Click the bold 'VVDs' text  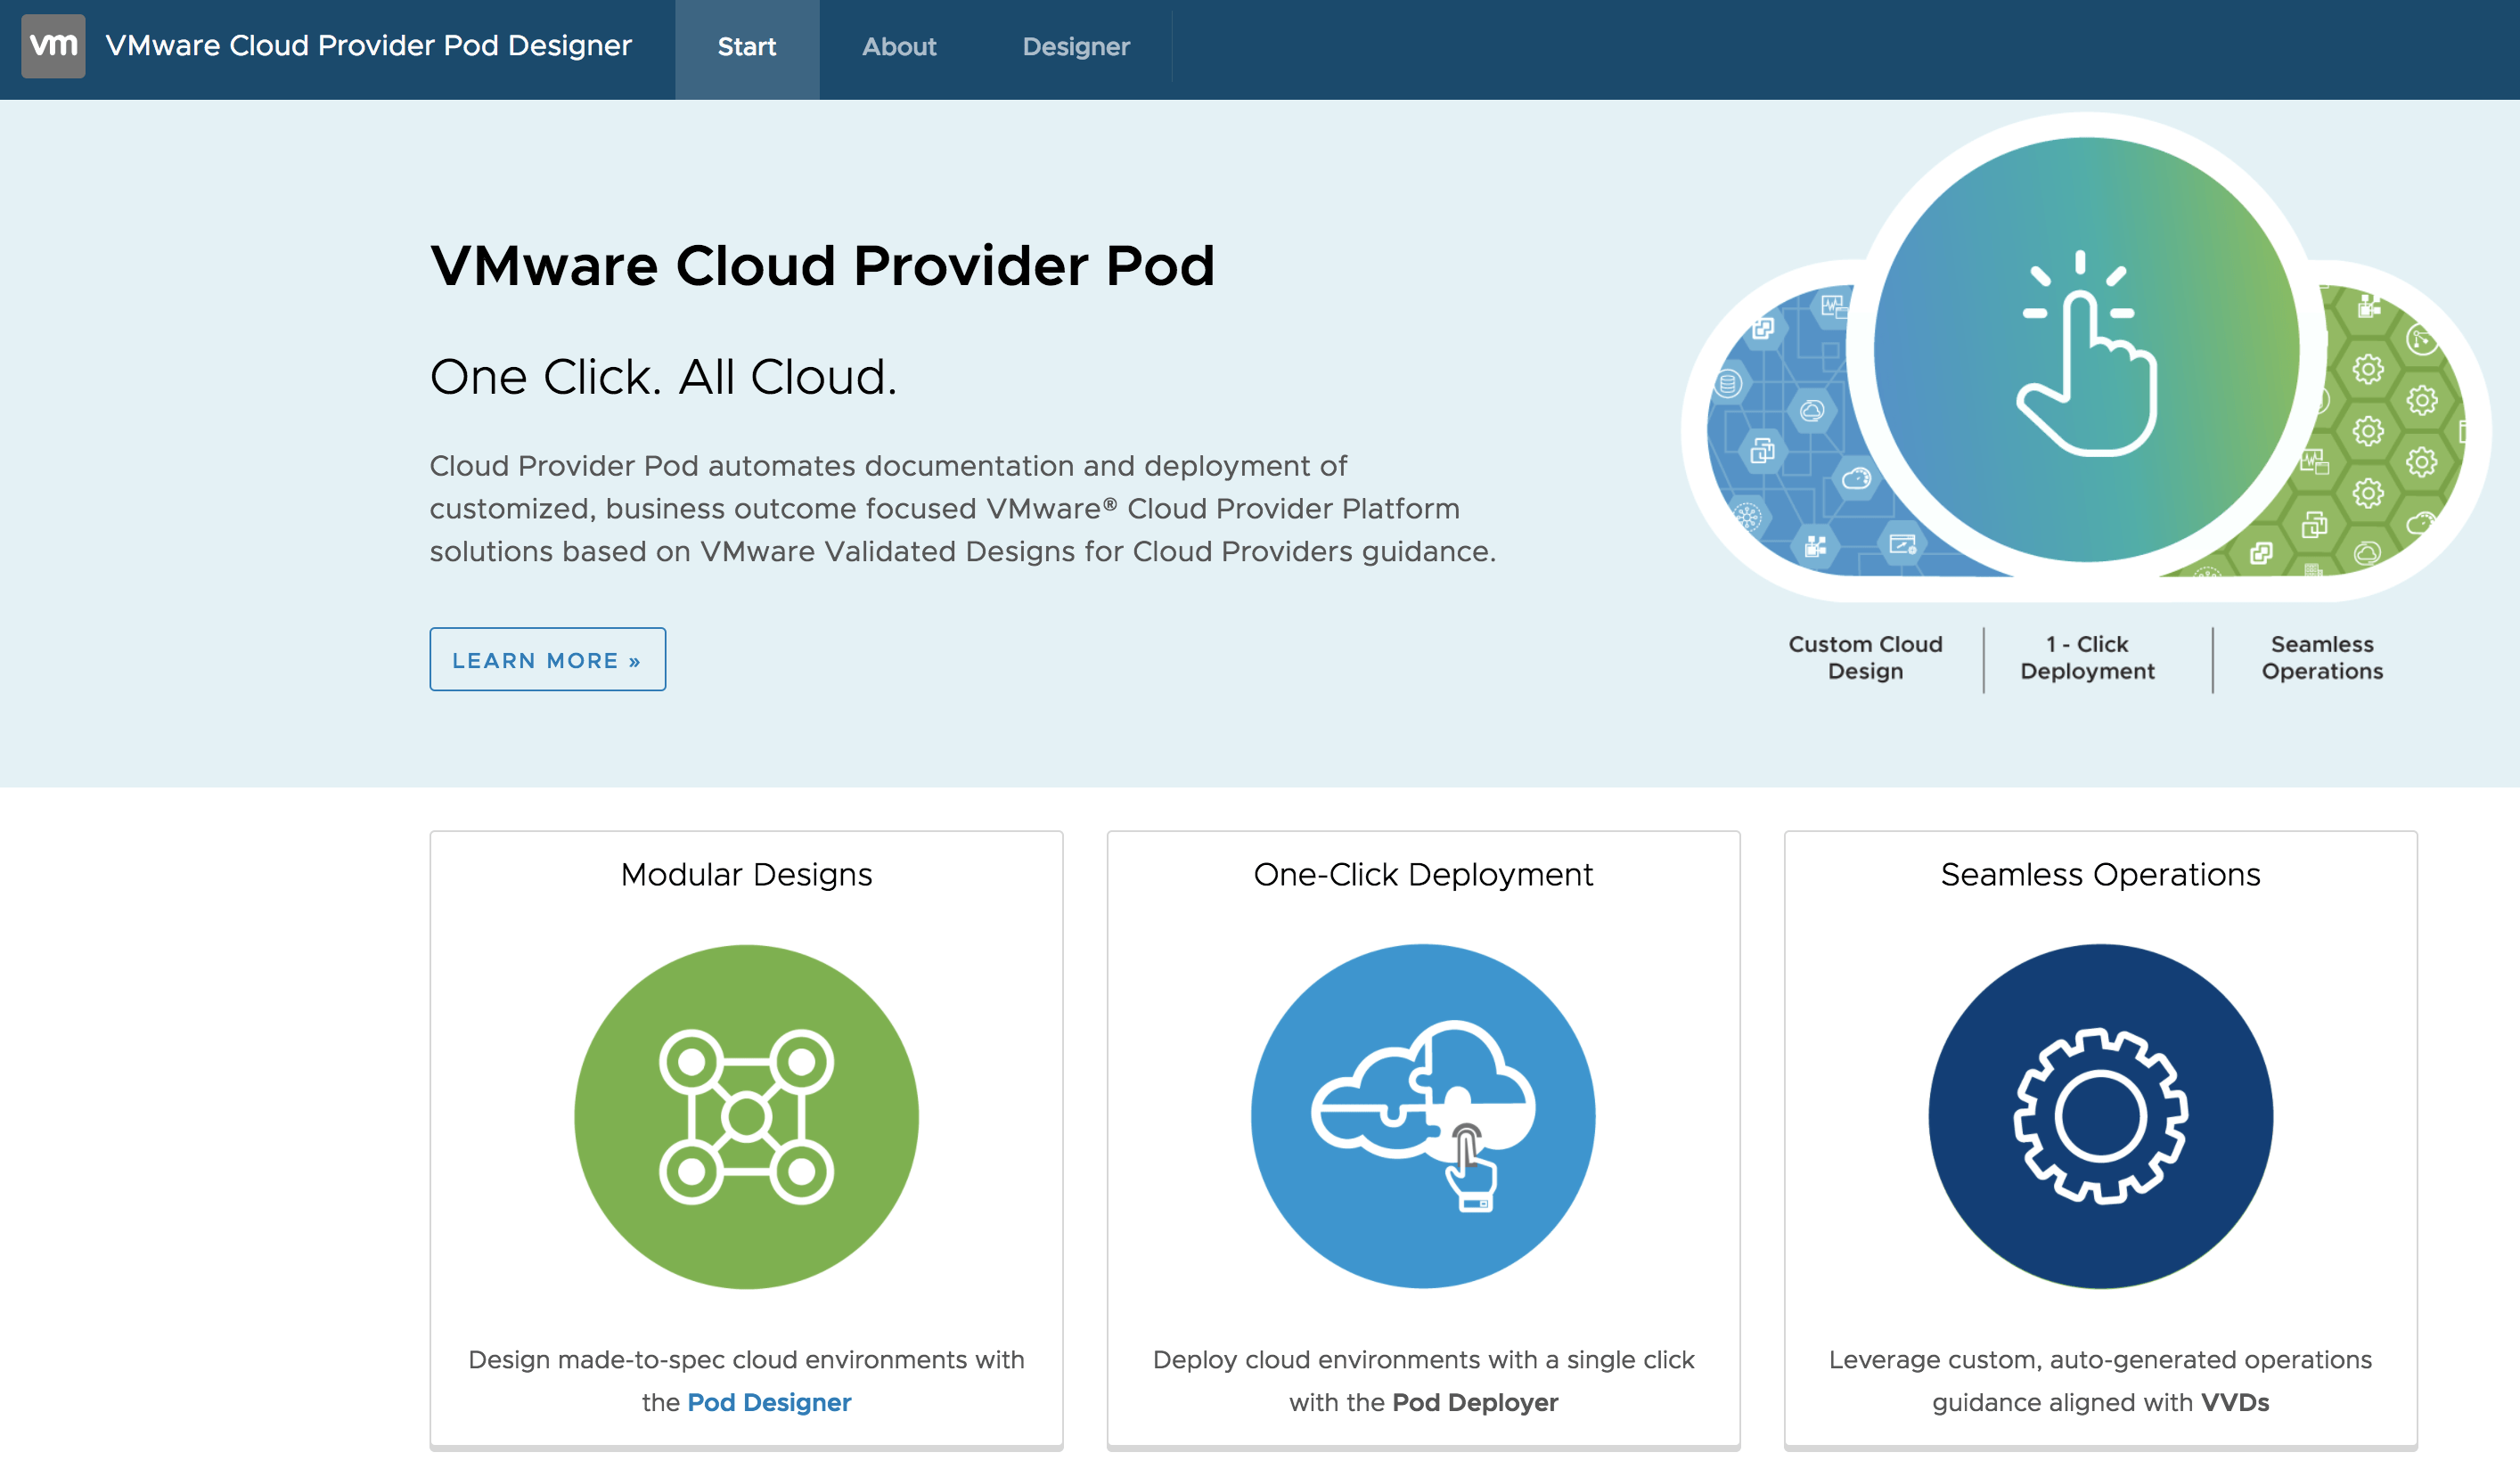point(2235,1402)
